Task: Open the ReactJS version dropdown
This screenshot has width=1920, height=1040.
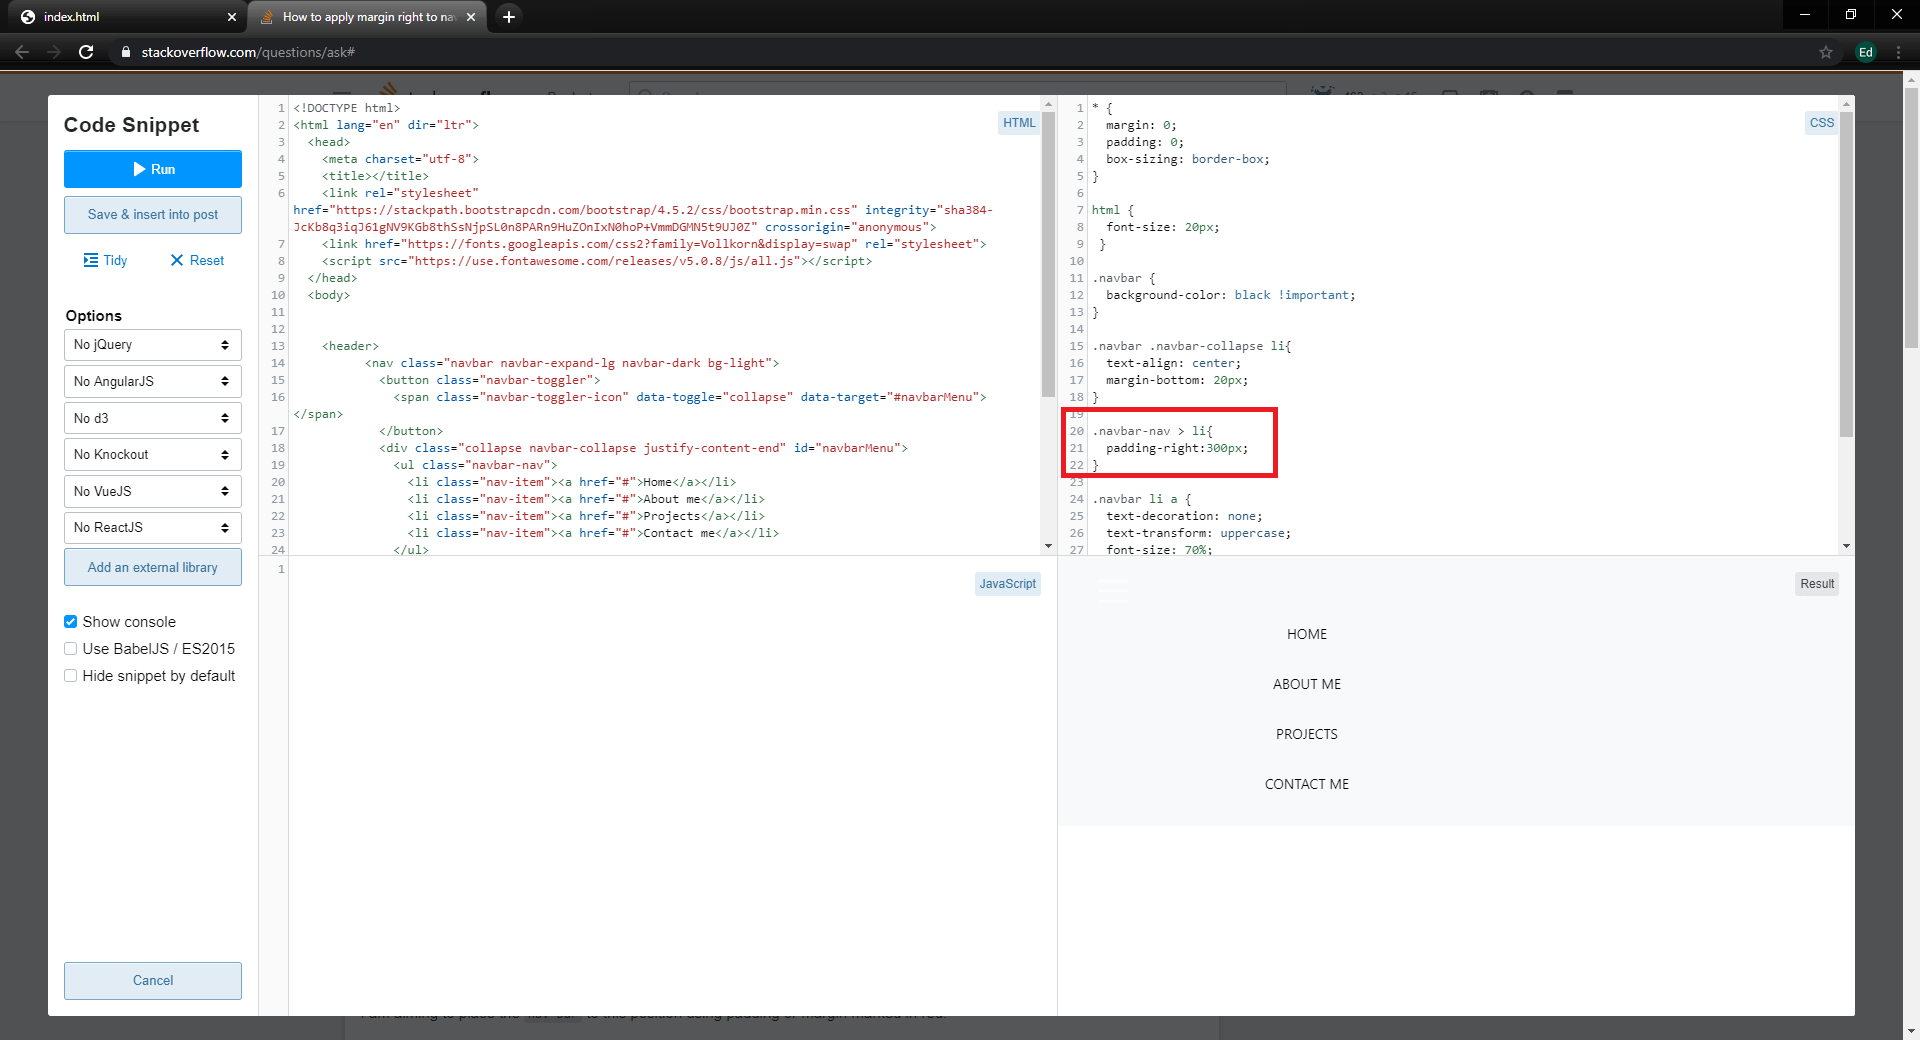Action: pyautogui.click(x=152, y=527)
